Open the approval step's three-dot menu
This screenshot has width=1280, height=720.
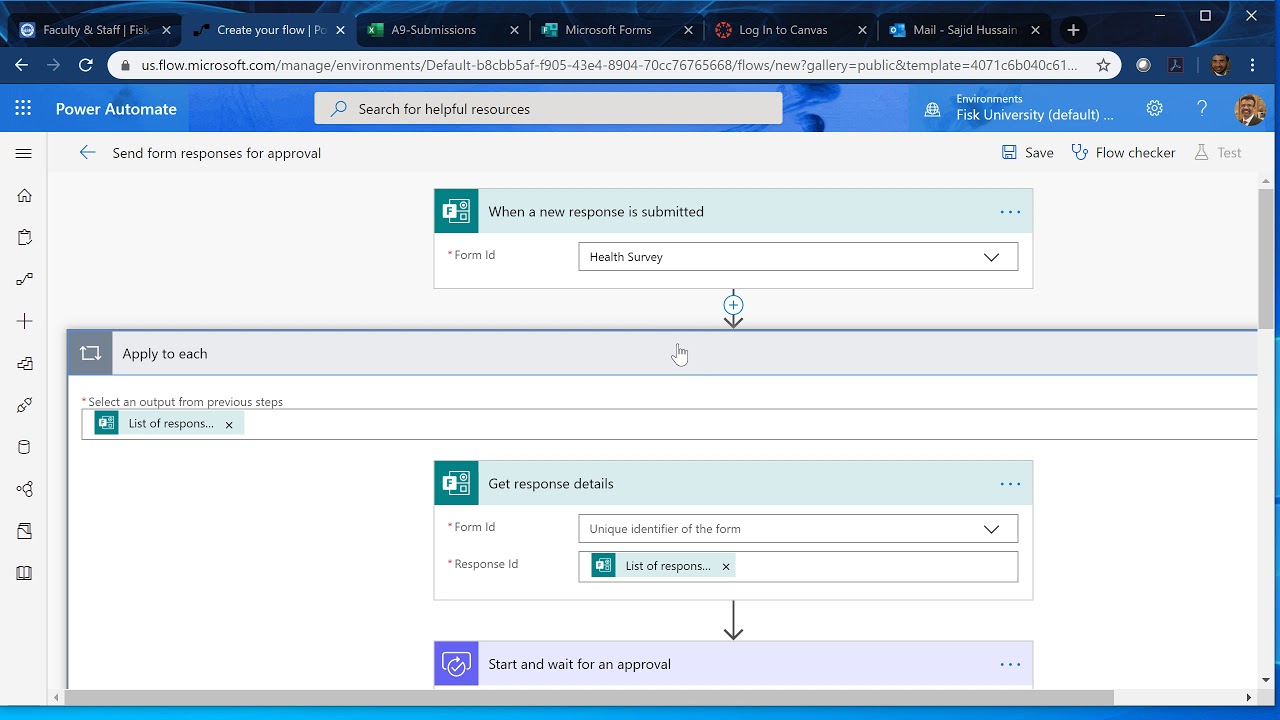(1010, 665)
